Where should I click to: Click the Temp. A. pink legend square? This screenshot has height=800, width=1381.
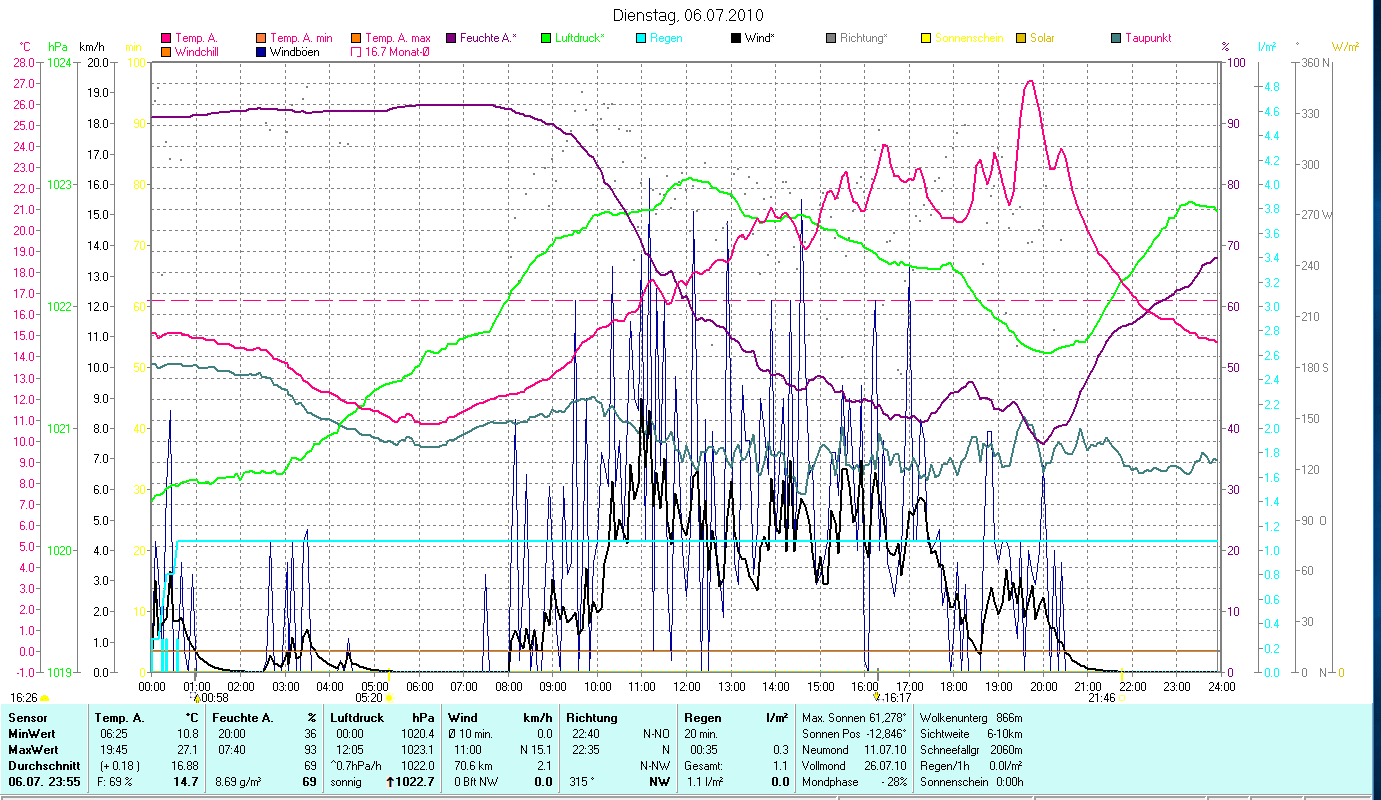pyautogui.click(x=166, y=38)
